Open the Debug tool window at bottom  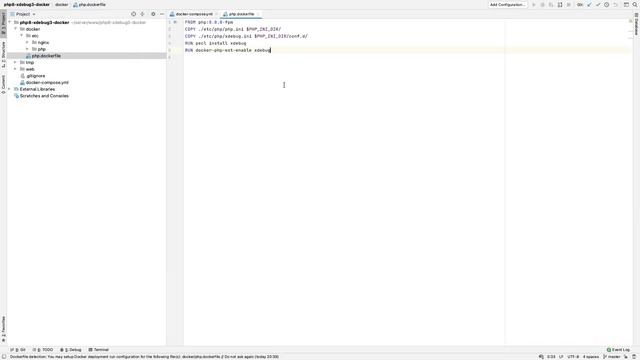pos(71,350)
